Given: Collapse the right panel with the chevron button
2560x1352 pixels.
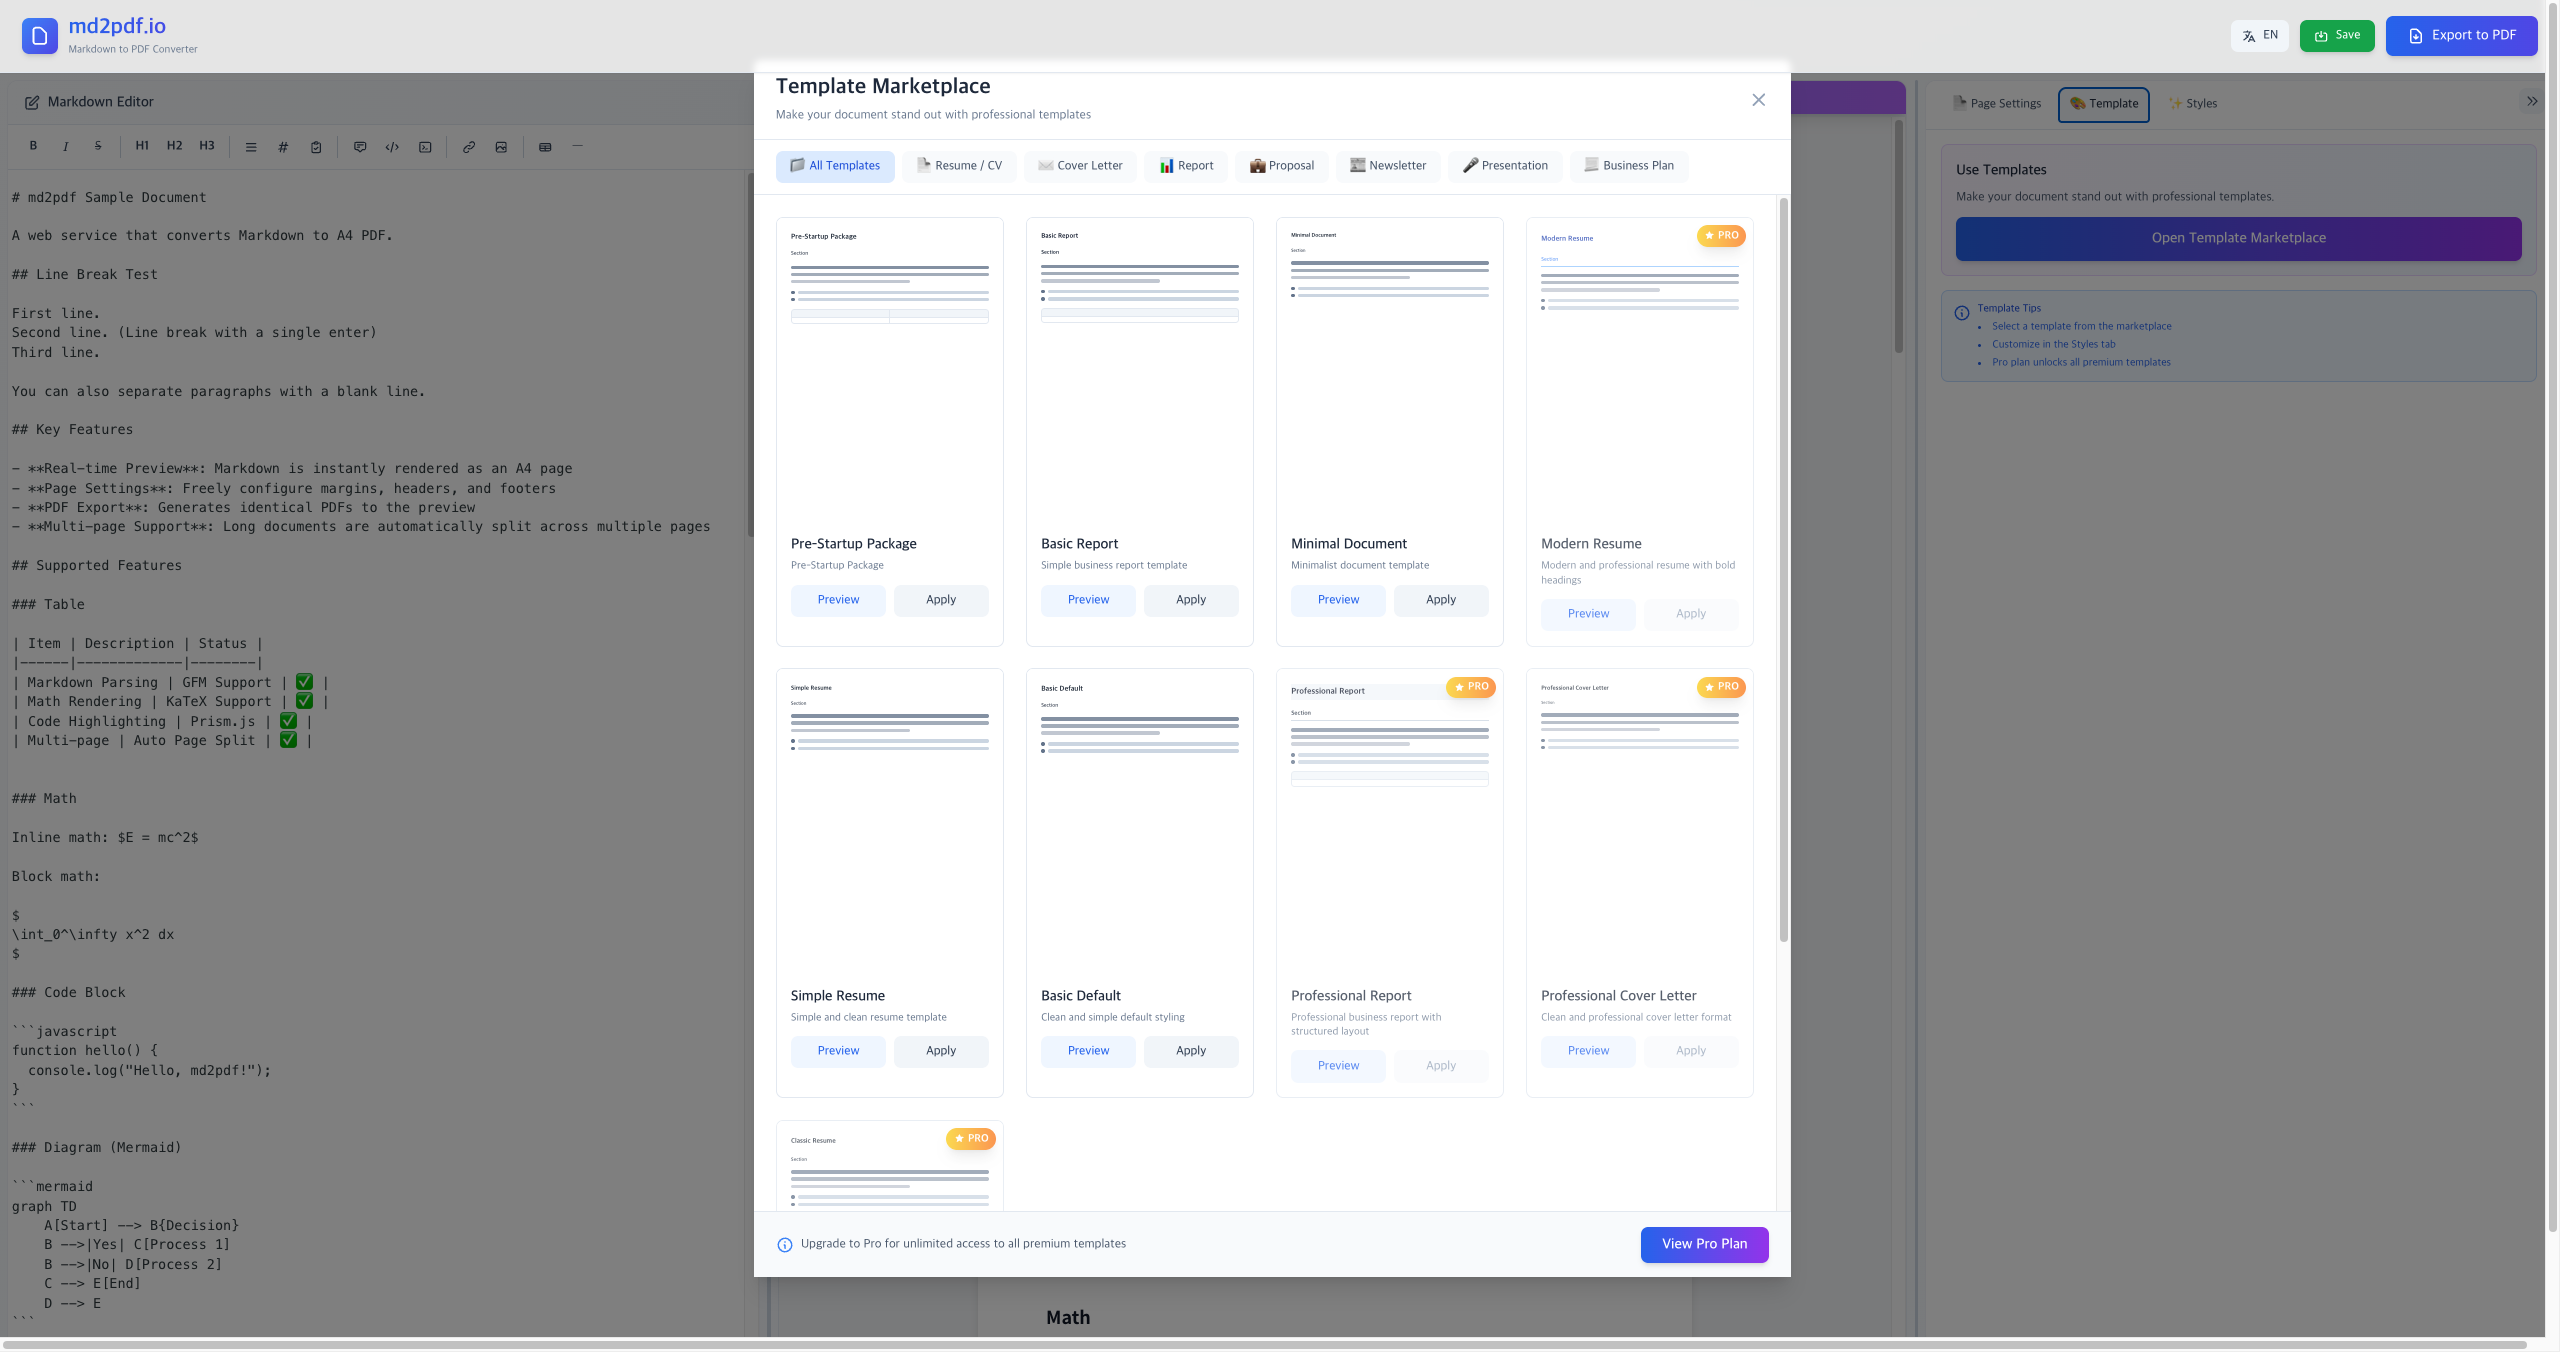Looking at the screenshot, I should [2532, 101].
